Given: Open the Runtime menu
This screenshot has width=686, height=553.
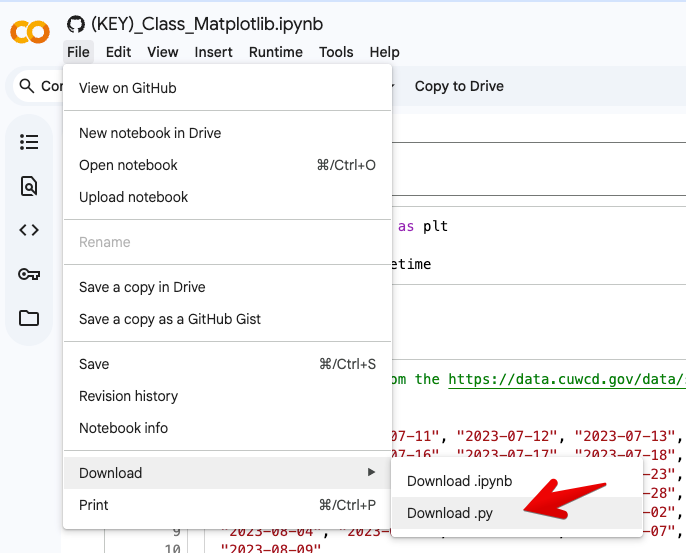Looking at the screenshot, I should [x=276, y=52].
